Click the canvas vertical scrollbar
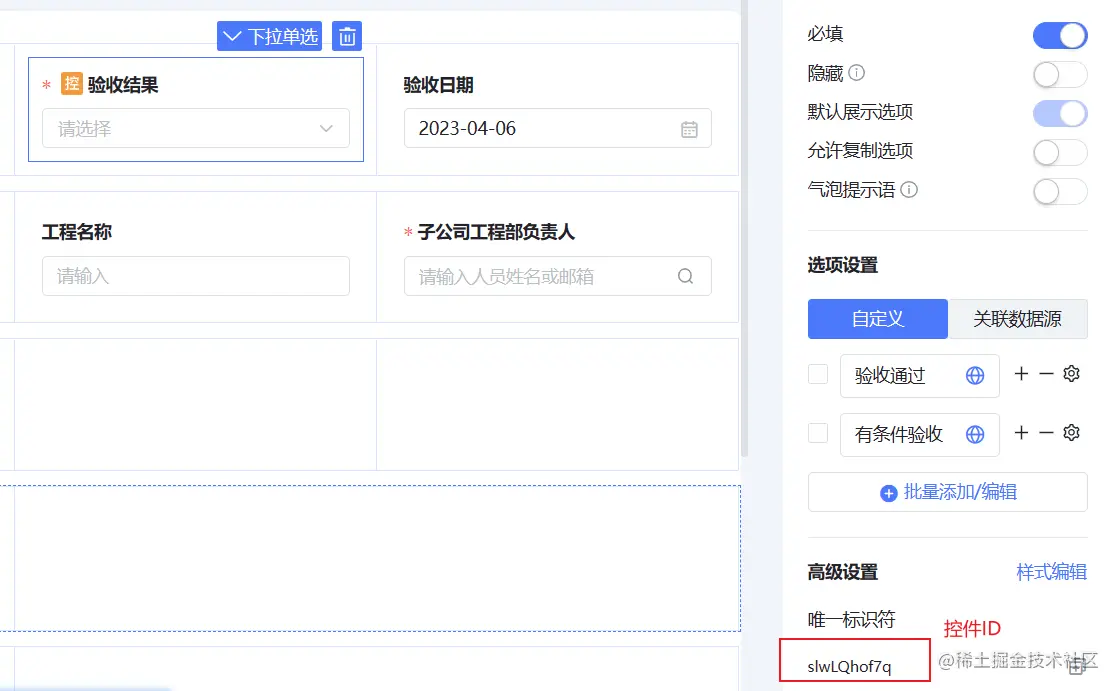The image size is (1119, 691). pyautogui.click(x=744, y=228)
